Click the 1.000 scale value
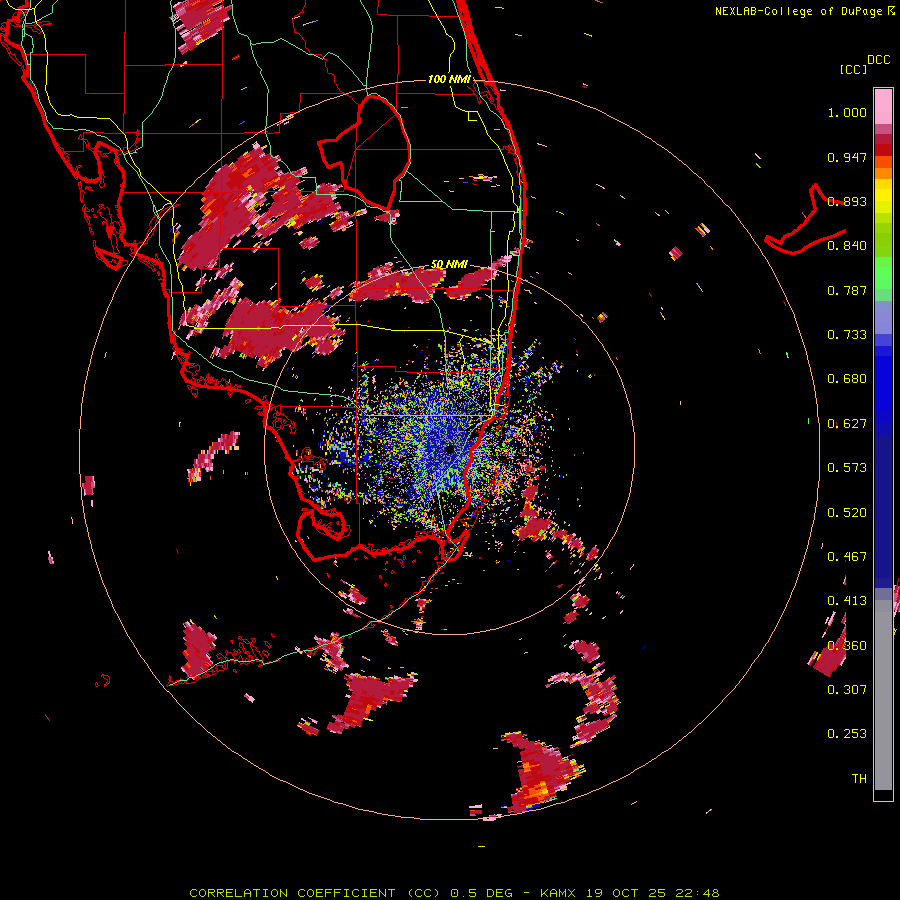The height and width of the screenshot is (900, 900). pos(847,113)
